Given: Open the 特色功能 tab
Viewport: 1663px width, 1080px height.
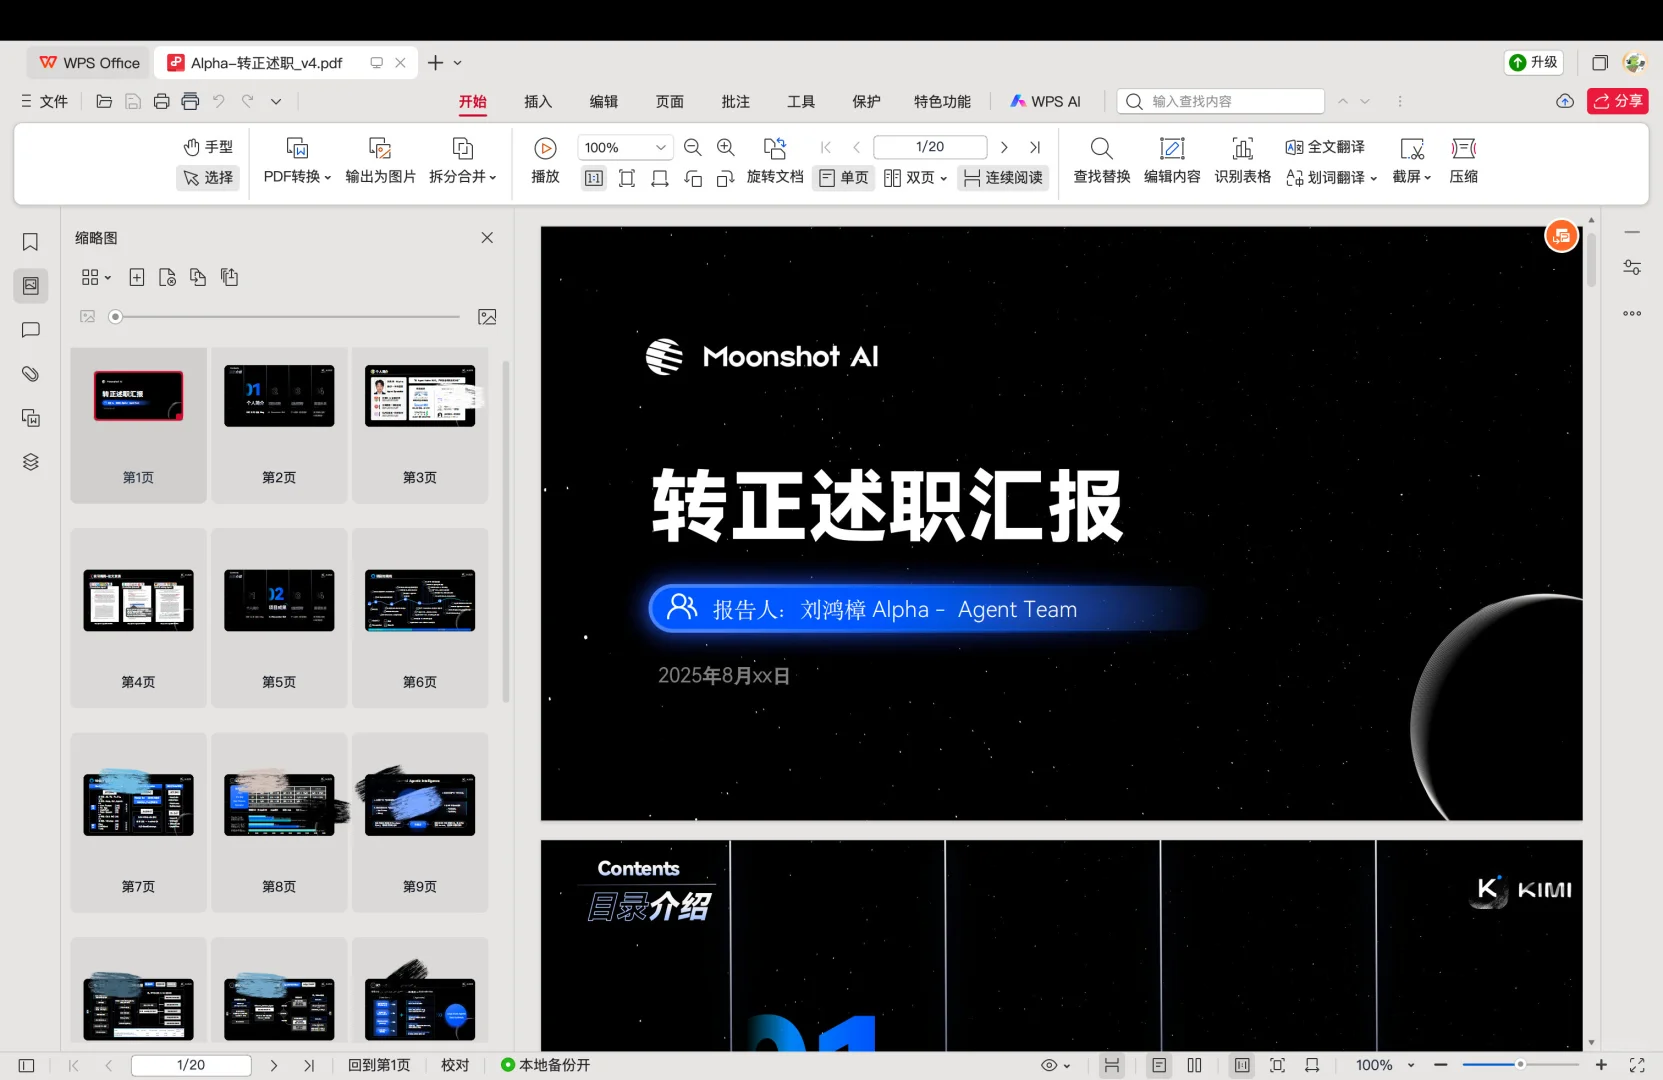Looking at the screenshot, I should 942,101.
